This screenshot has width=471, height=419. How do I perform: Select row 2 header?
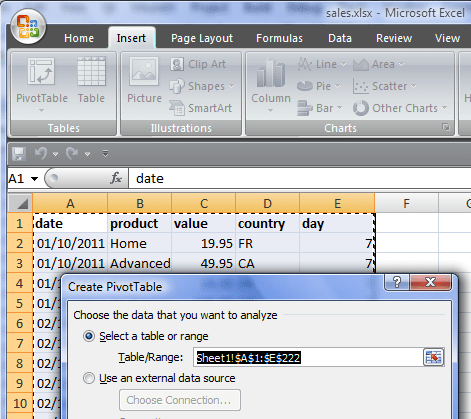(x=20, y=243)
